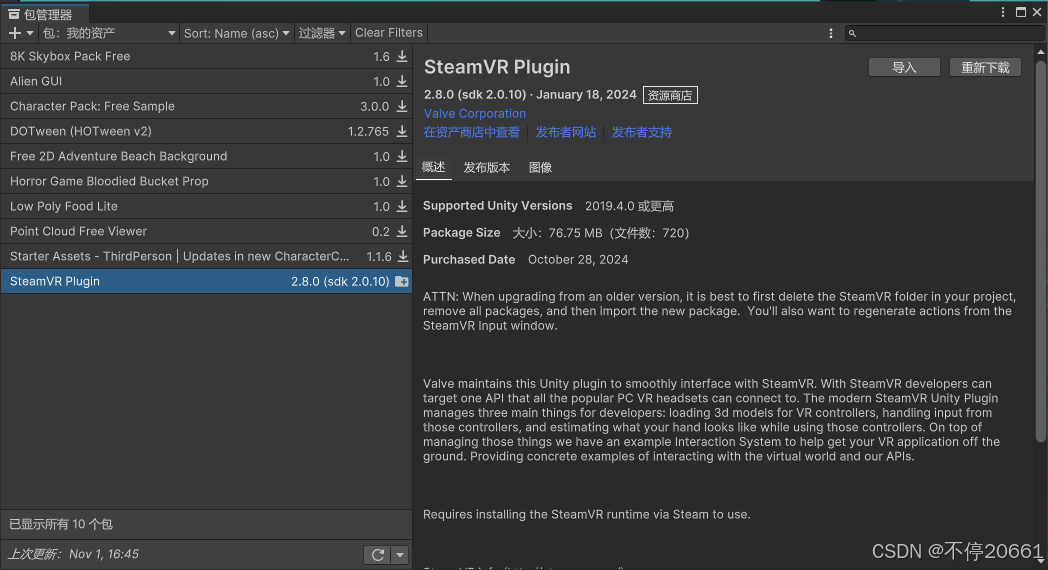Select Alien GUI package
The width and height of the screenshot is (1048, 570).
[x=206, y=82]
